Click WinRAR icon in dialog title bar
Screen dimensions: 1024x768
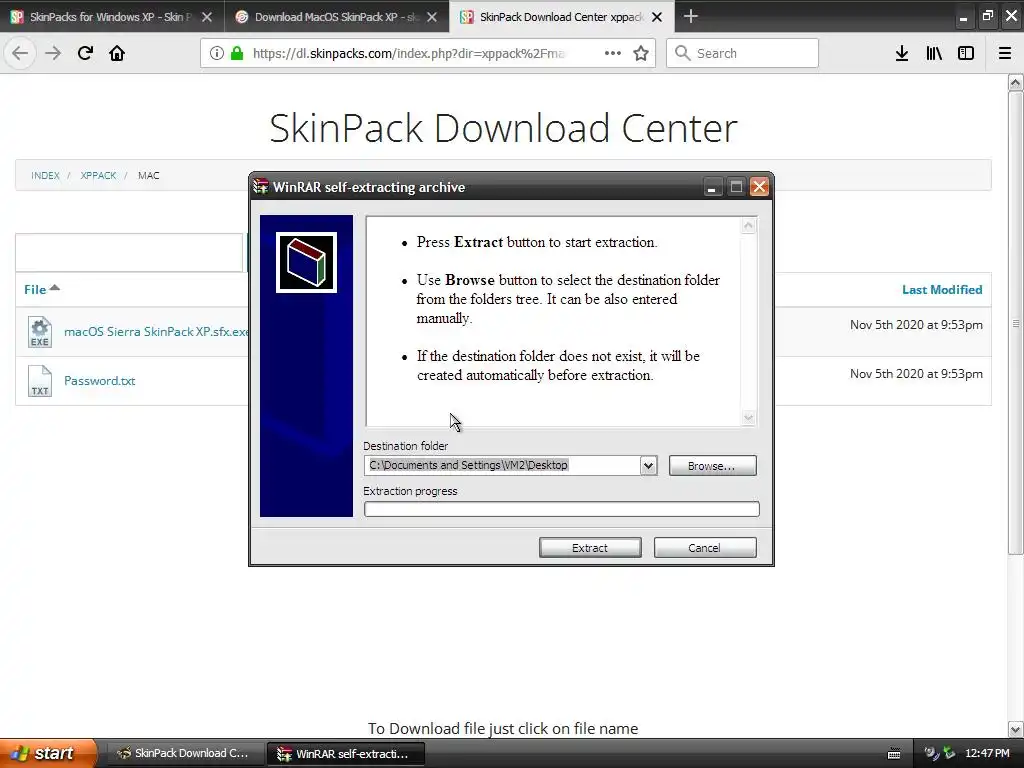point(261,187)
